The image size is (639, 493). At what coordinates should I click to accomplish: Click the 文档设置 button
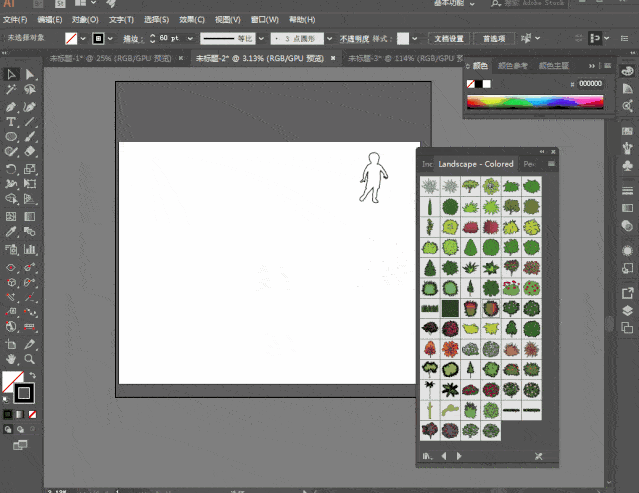[x=447, y=39]
